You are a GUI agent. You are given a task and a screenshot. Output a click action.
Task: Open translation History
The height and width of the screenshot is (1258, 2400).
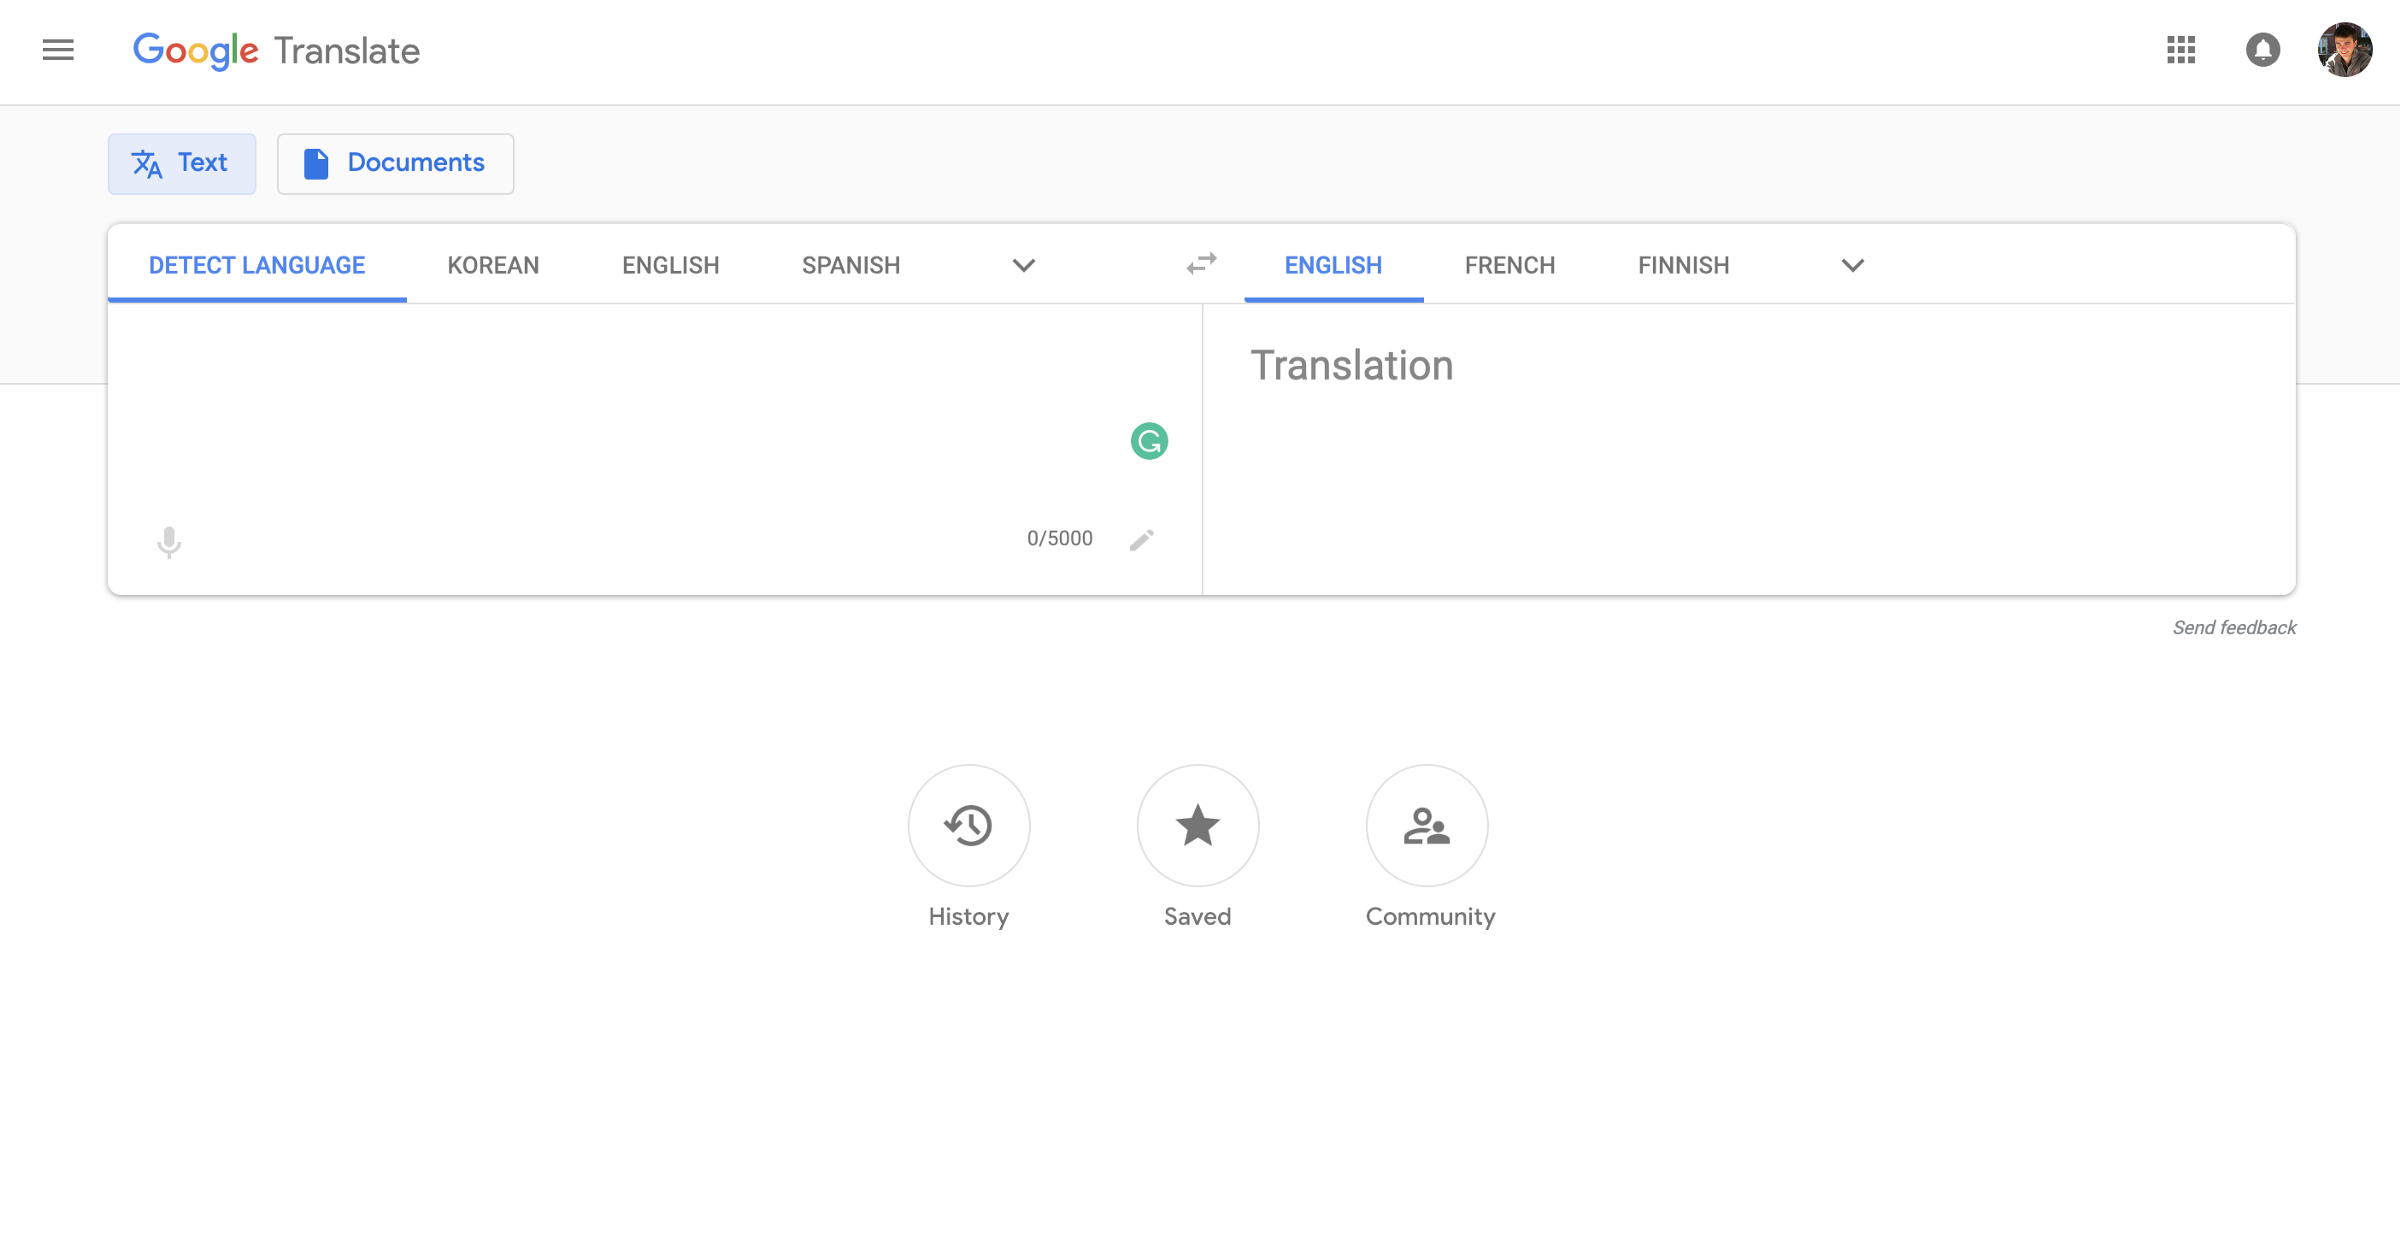pyautogui.click(x=968, y=825)
